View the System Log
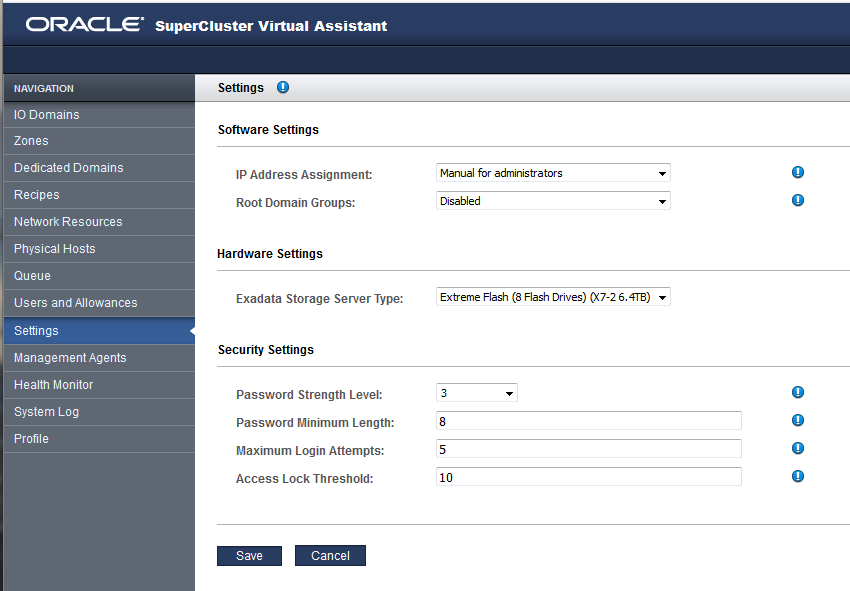 tap(47, 411)
